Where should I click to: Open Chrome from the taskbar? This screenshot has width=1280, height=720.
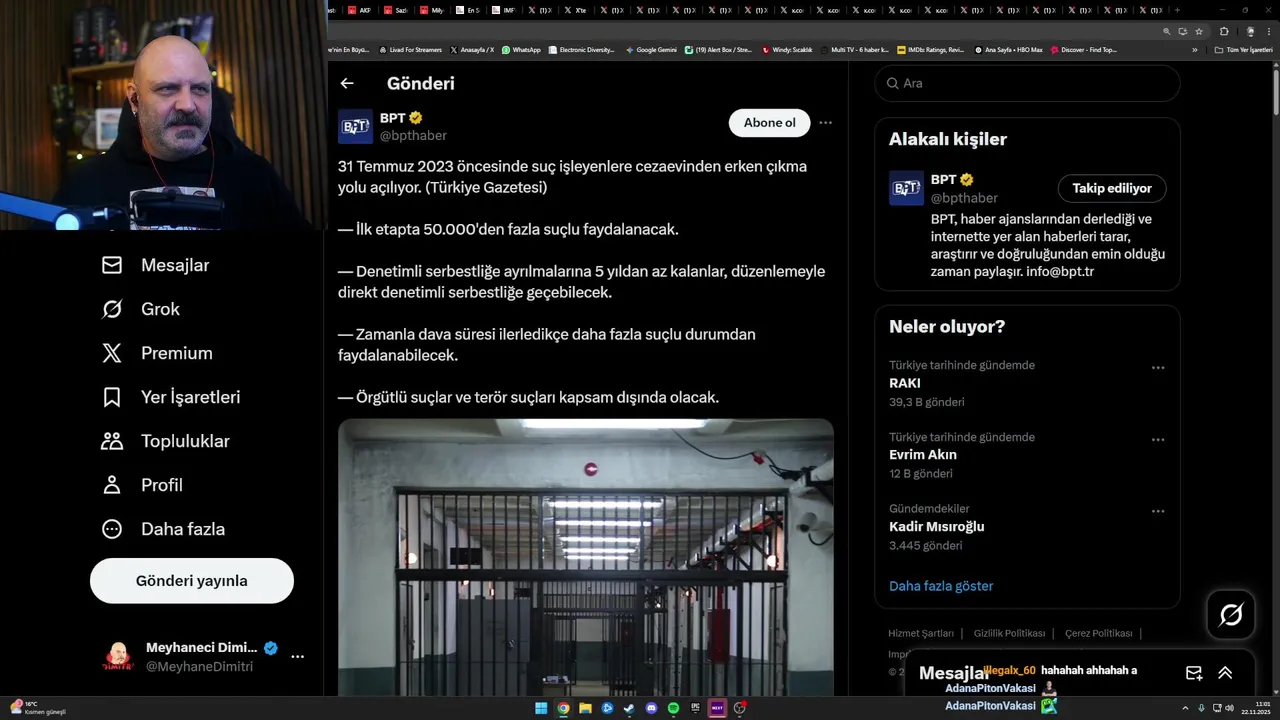point(563,708)
